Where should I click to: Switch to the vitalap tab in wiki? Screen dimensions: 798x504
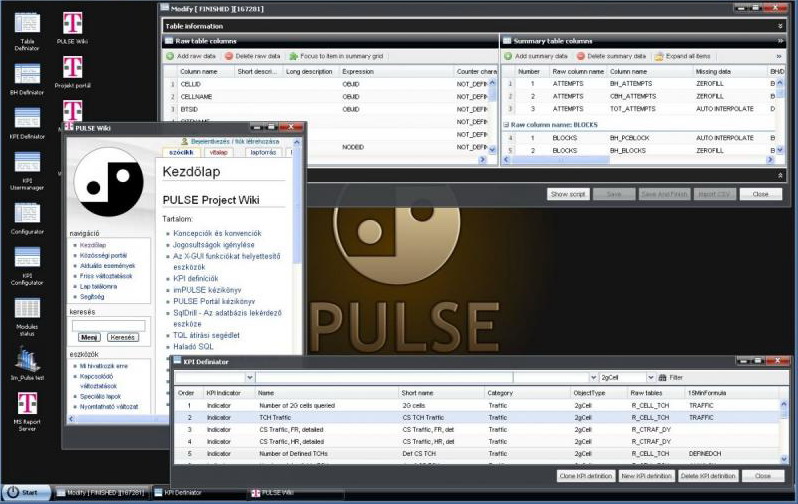(217, 152)
